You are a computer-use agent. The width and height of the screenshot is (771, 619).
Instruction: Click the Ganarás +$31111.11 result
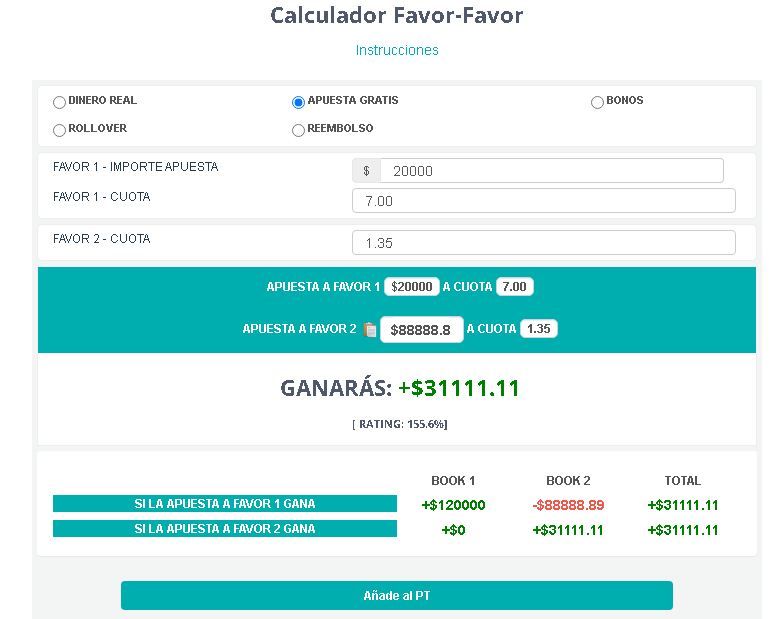click(400, 388)
